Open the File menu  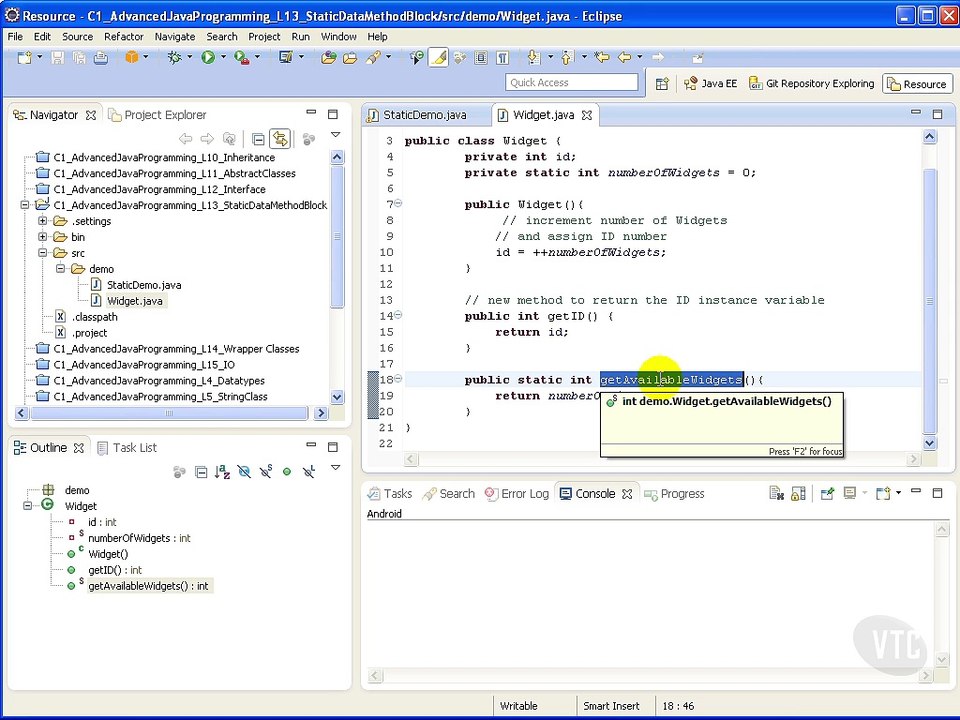click(x=15, y=37)
